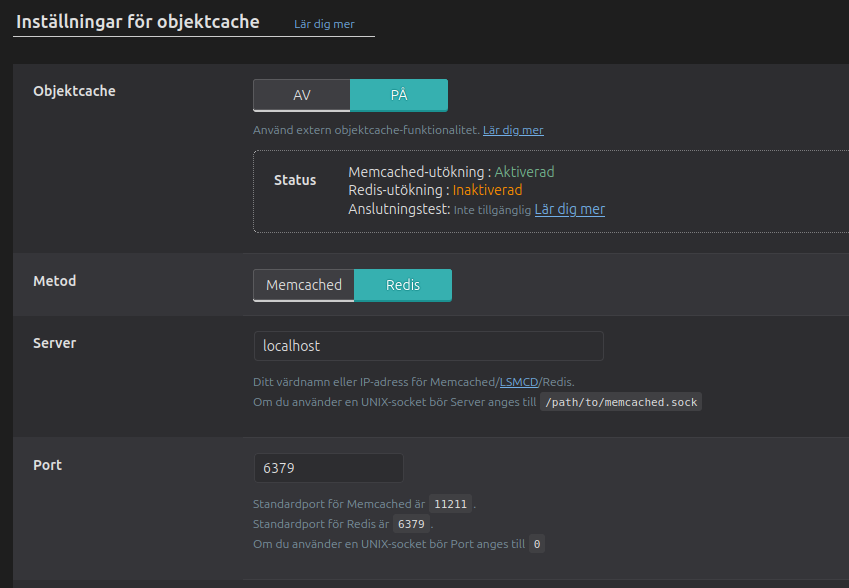The image size is (849, 588).
Task: Click the UNIX-socket port value 0
Action: click(537, 544)
